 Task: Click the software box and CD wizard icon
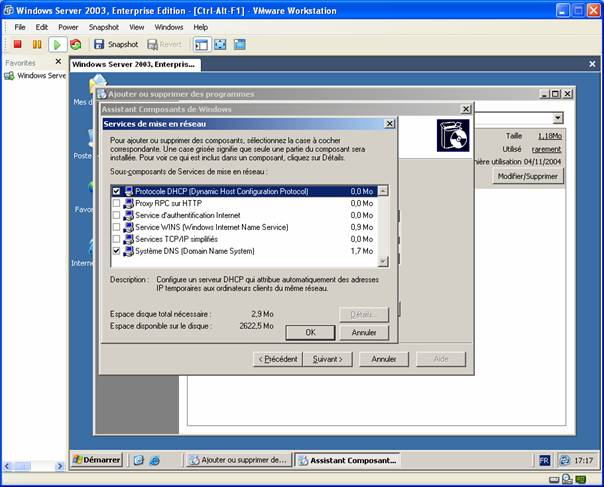[453, 135]
